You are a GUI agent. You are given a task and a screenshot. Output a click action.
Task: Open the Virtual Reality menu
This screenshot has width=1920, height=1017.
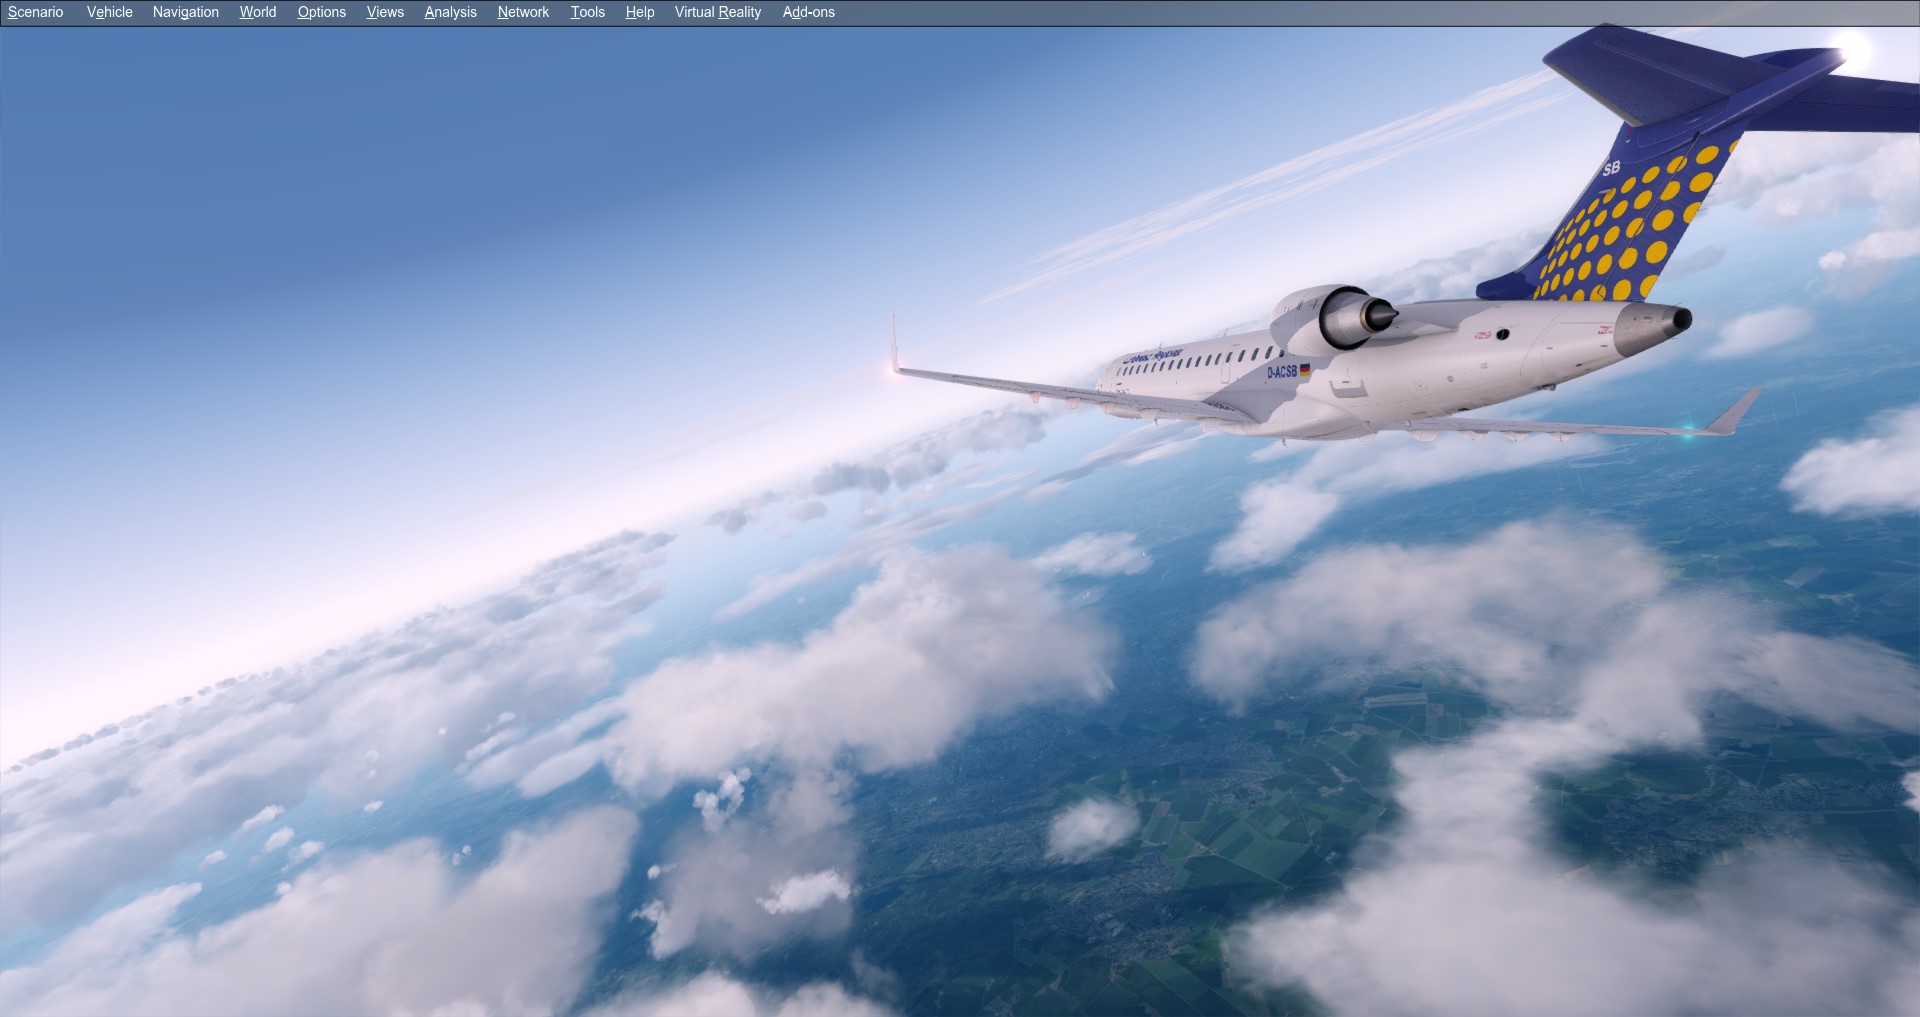[717, 12]
